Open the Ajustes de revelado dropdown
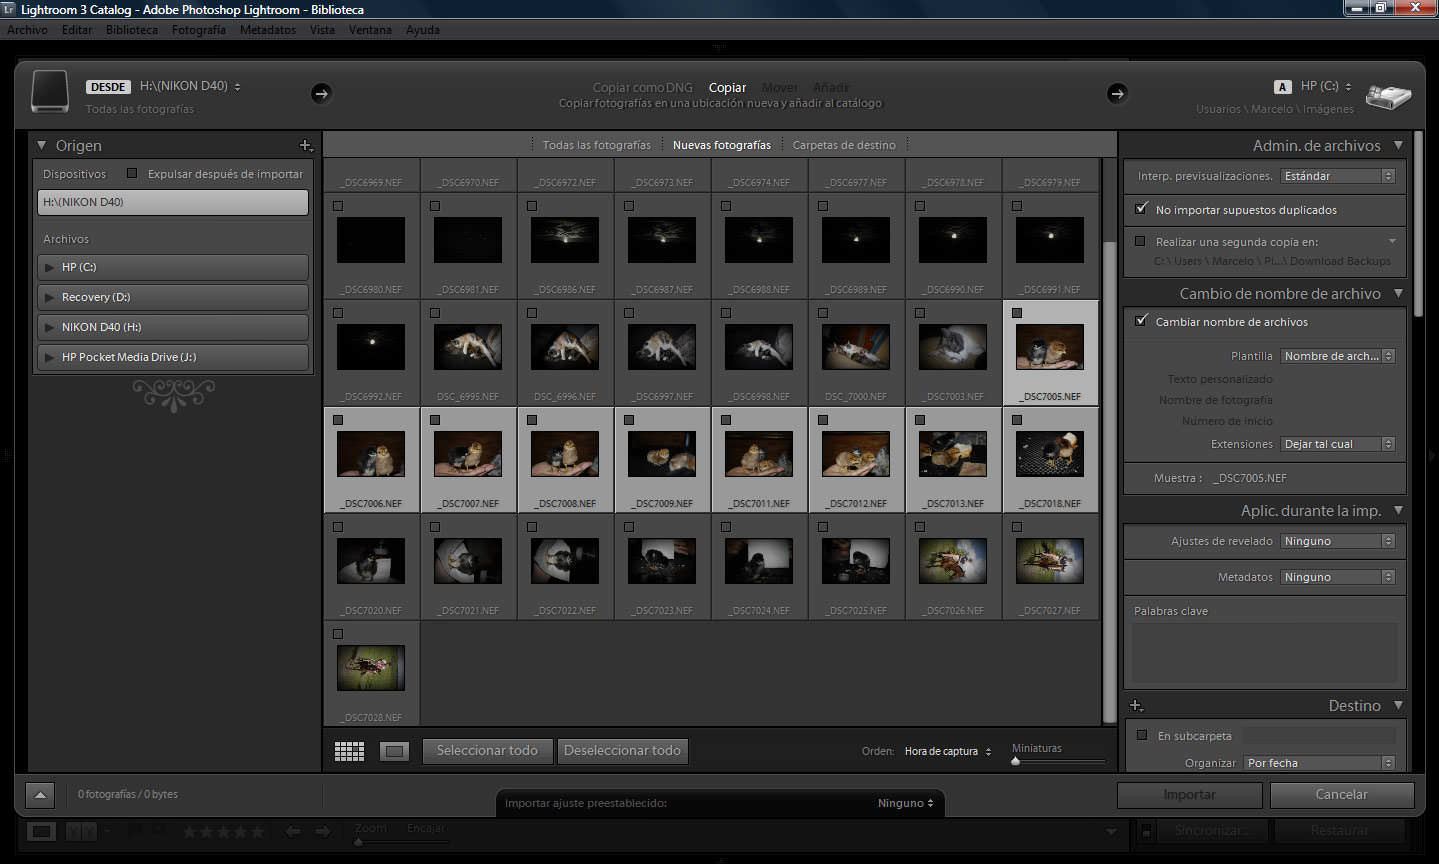The height and width of the screenshot is (864, 1439). 1338,541
